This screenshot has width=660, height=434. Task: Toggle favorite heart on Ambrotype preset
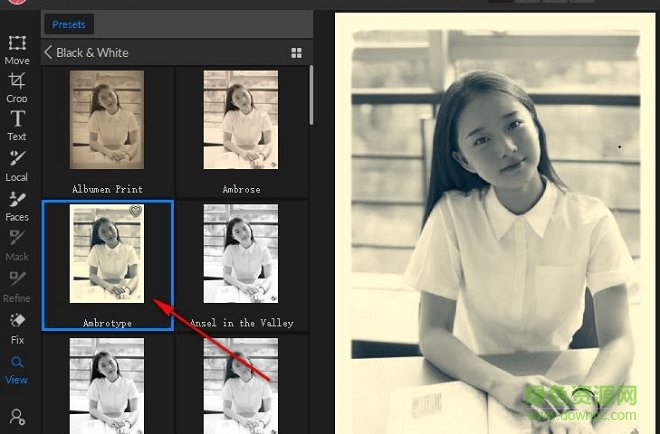(x=136, y=212)
